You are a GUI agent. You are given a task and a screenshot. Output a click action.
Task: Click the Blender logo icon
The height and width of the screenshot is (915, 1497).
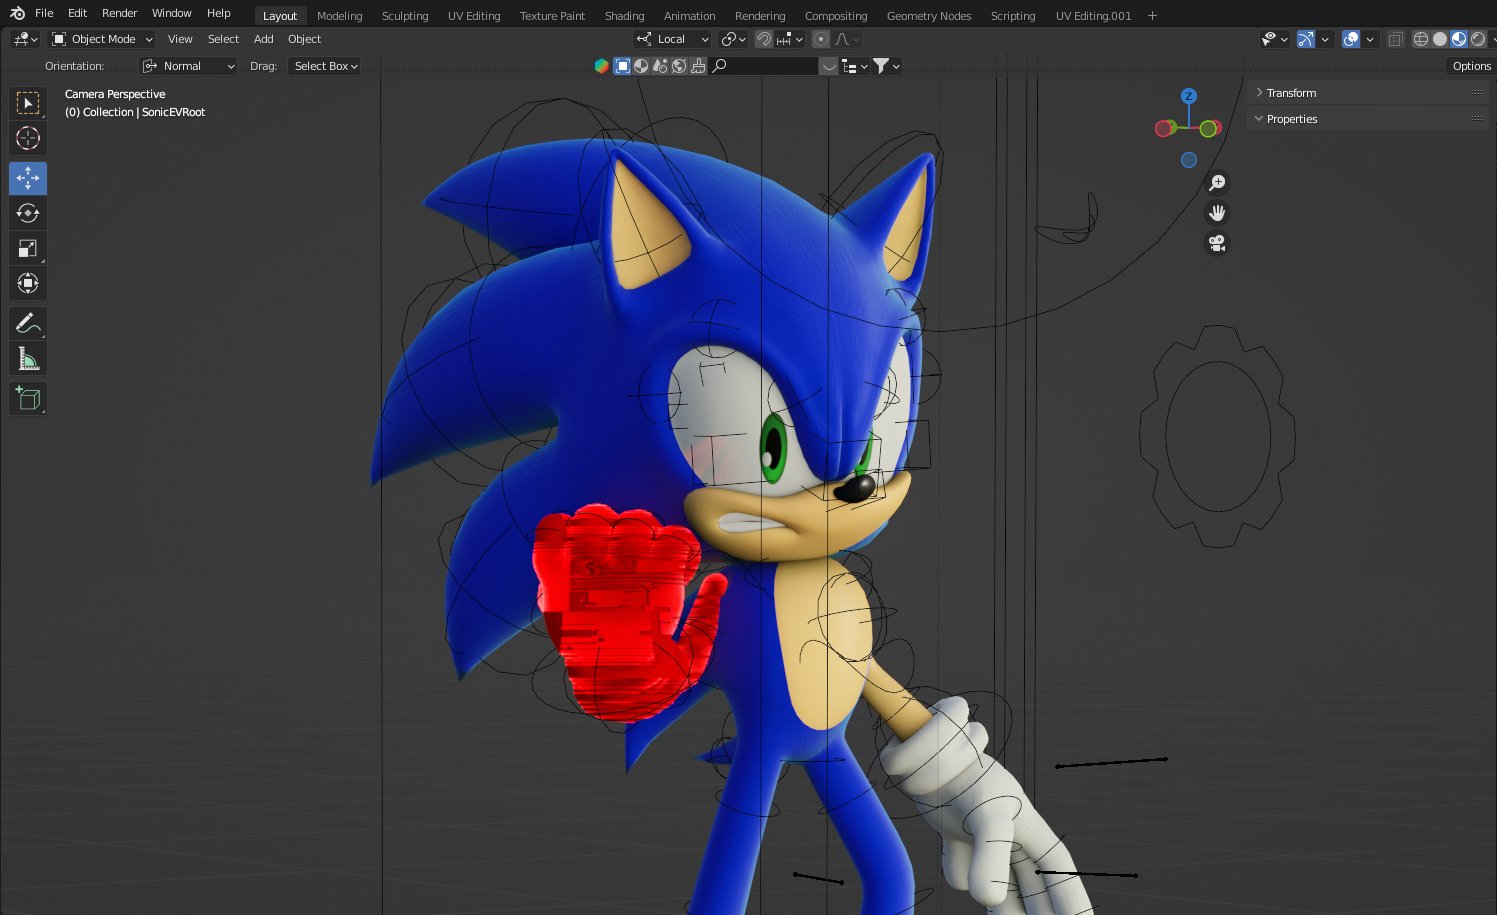(17, 13)
